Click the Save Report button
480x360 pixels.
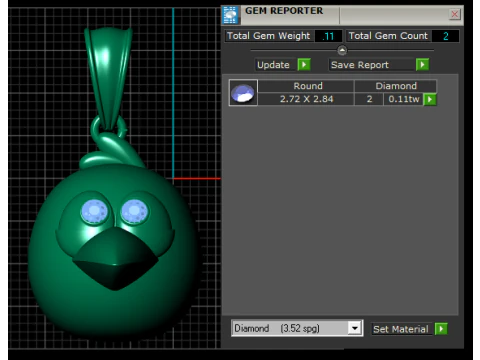(372, 65)
